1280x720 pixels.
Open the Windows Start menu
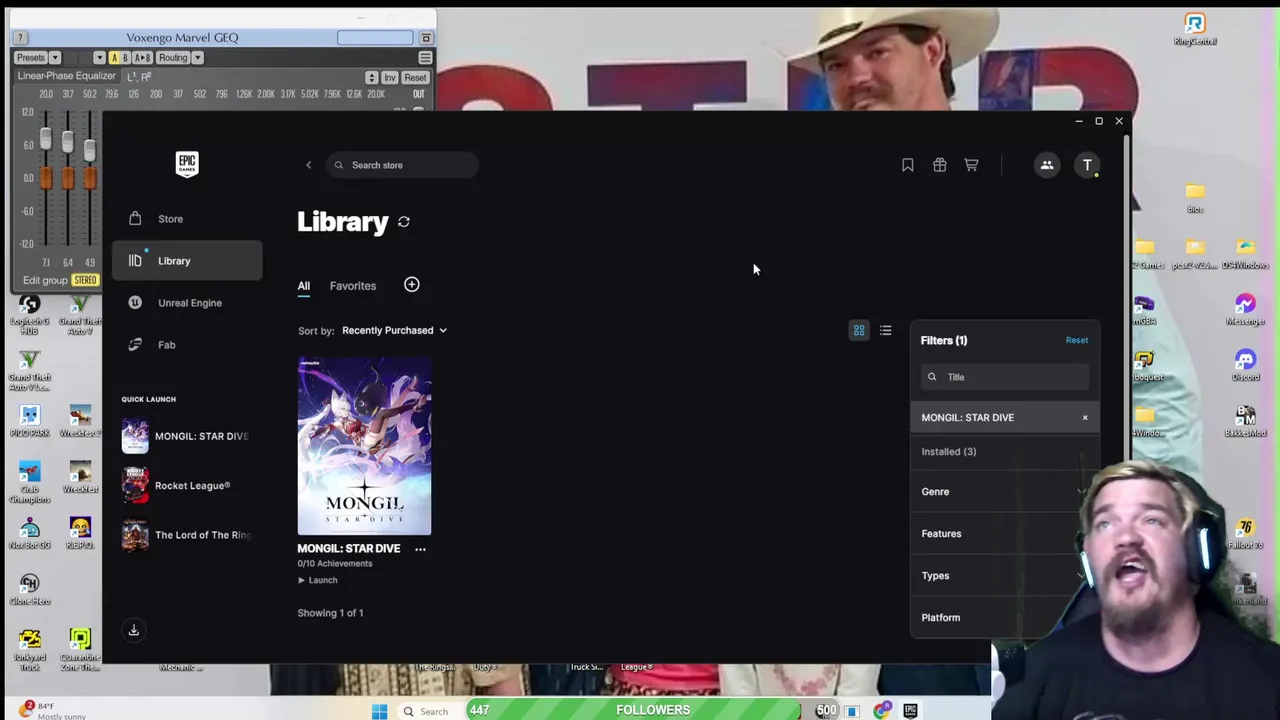tap(379, 711)
